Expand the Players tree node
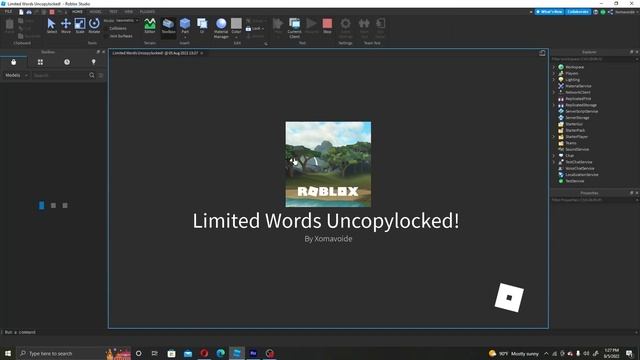The width and height of the screenshot is (640, 360). (554, 73)
